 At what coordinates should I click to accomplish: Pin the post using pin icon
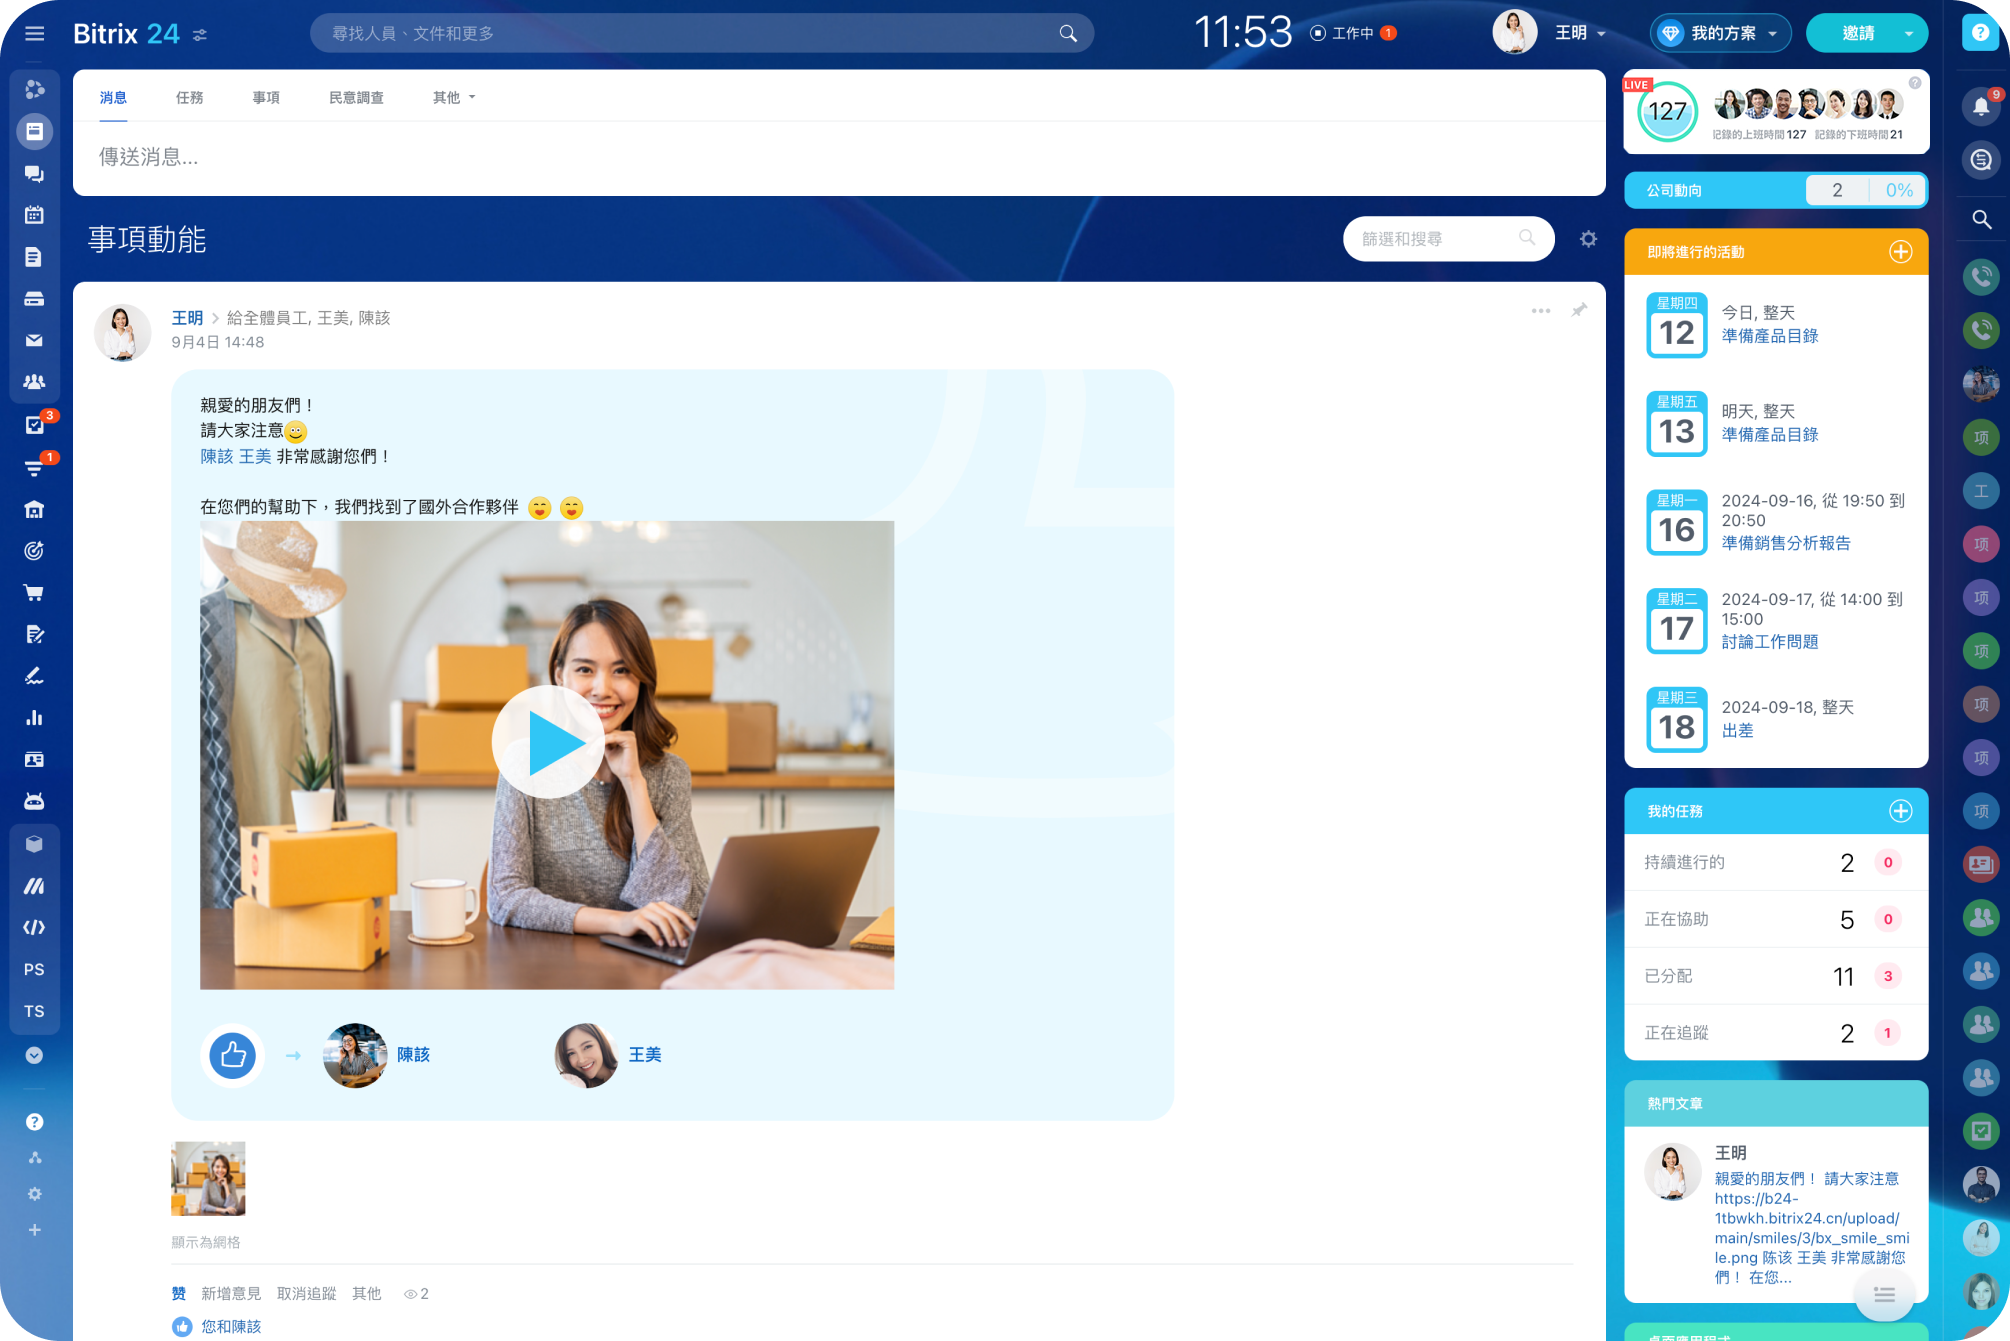coord(1579,311)
